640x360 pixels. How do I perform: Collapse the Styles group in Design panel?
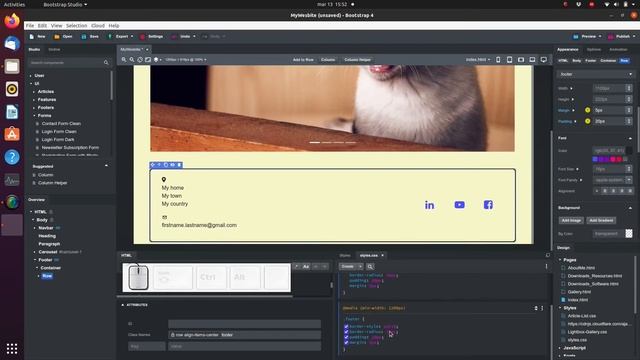(x=560, y=308)
